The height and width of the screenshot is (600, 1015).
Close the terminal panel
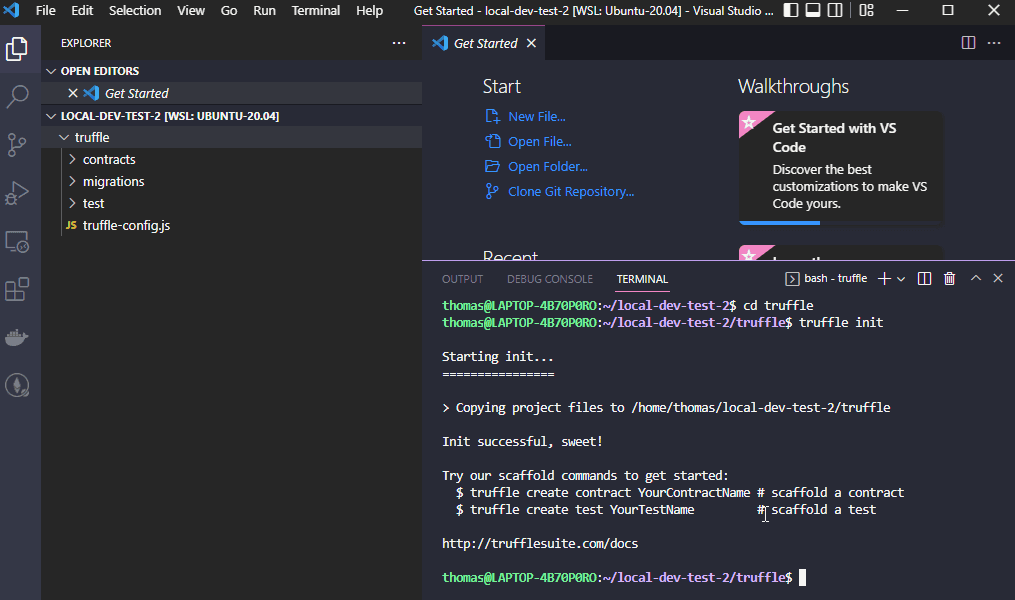click(x=998, y=278)
